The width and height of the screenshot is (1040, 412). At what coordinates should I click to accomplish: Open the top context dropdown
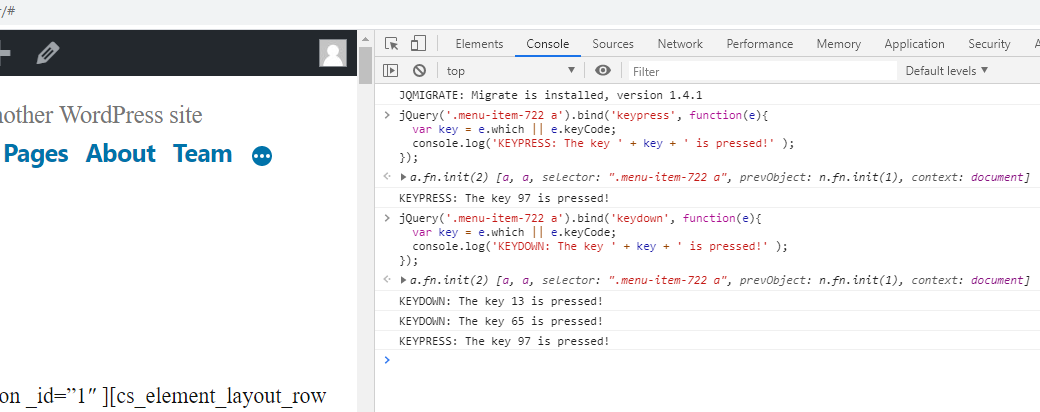click(x=510, y=70)
